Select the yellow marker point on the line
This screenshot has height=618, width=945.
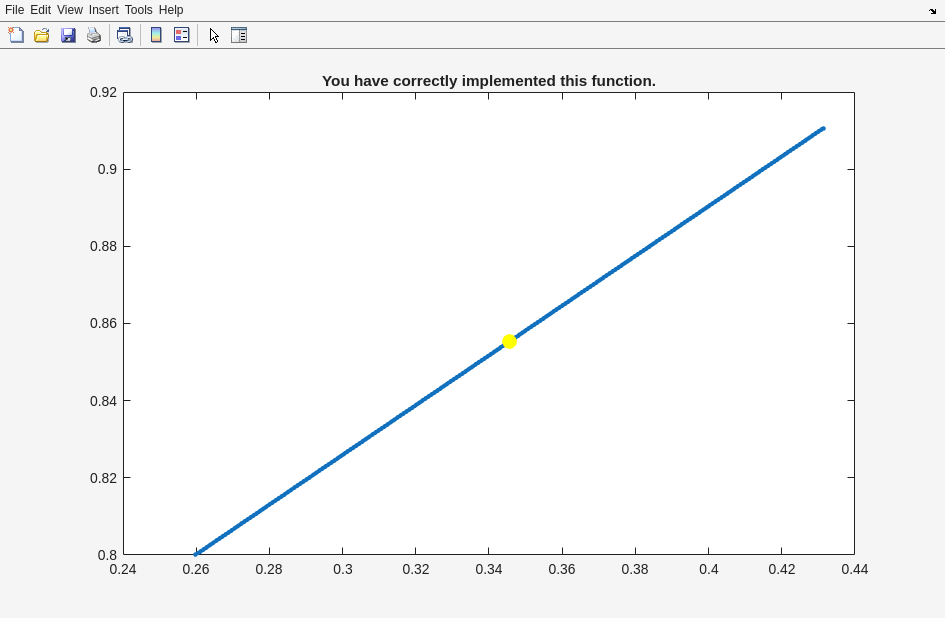(x=509, y=342)
